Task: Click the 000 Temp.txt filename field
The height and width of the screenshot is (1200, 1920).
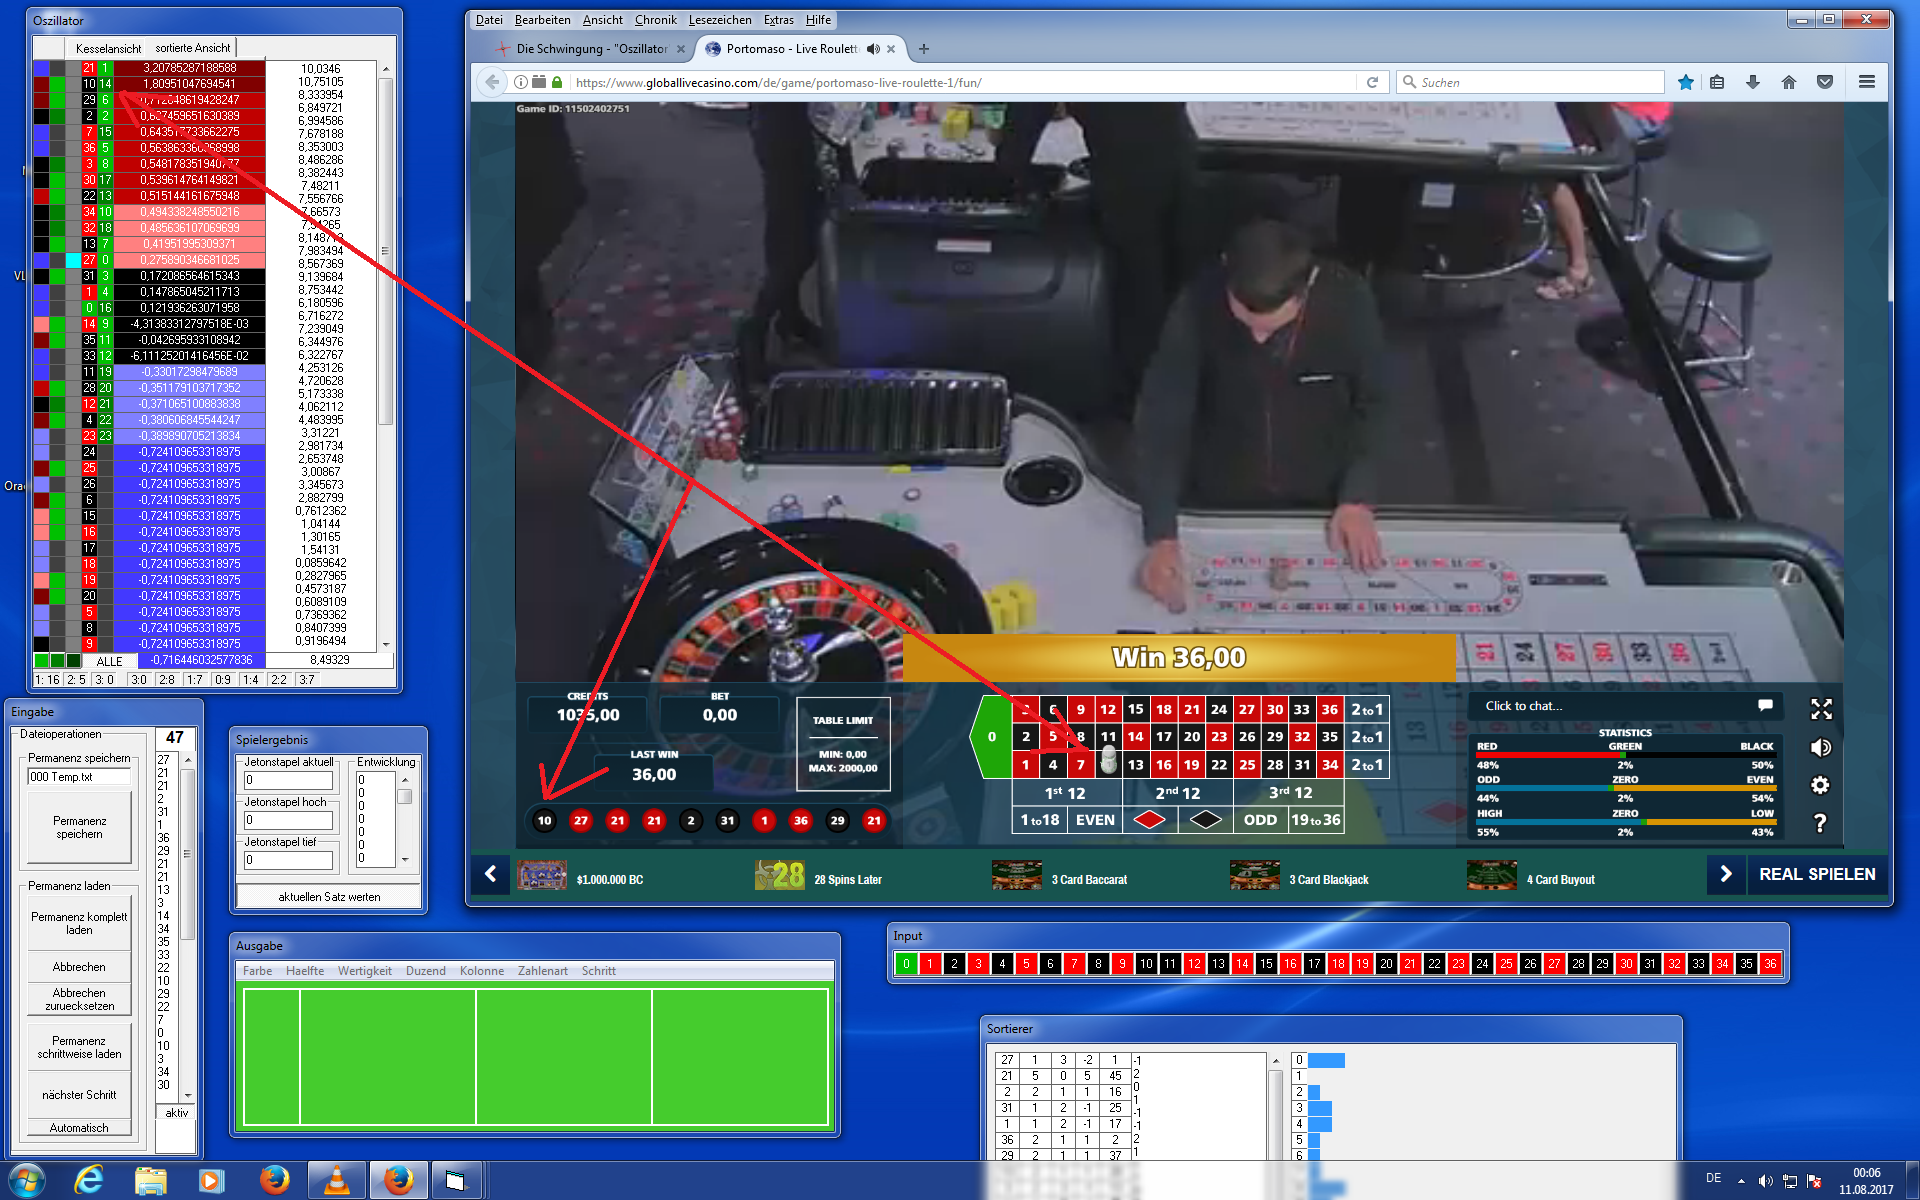Action: click(79, 777)
